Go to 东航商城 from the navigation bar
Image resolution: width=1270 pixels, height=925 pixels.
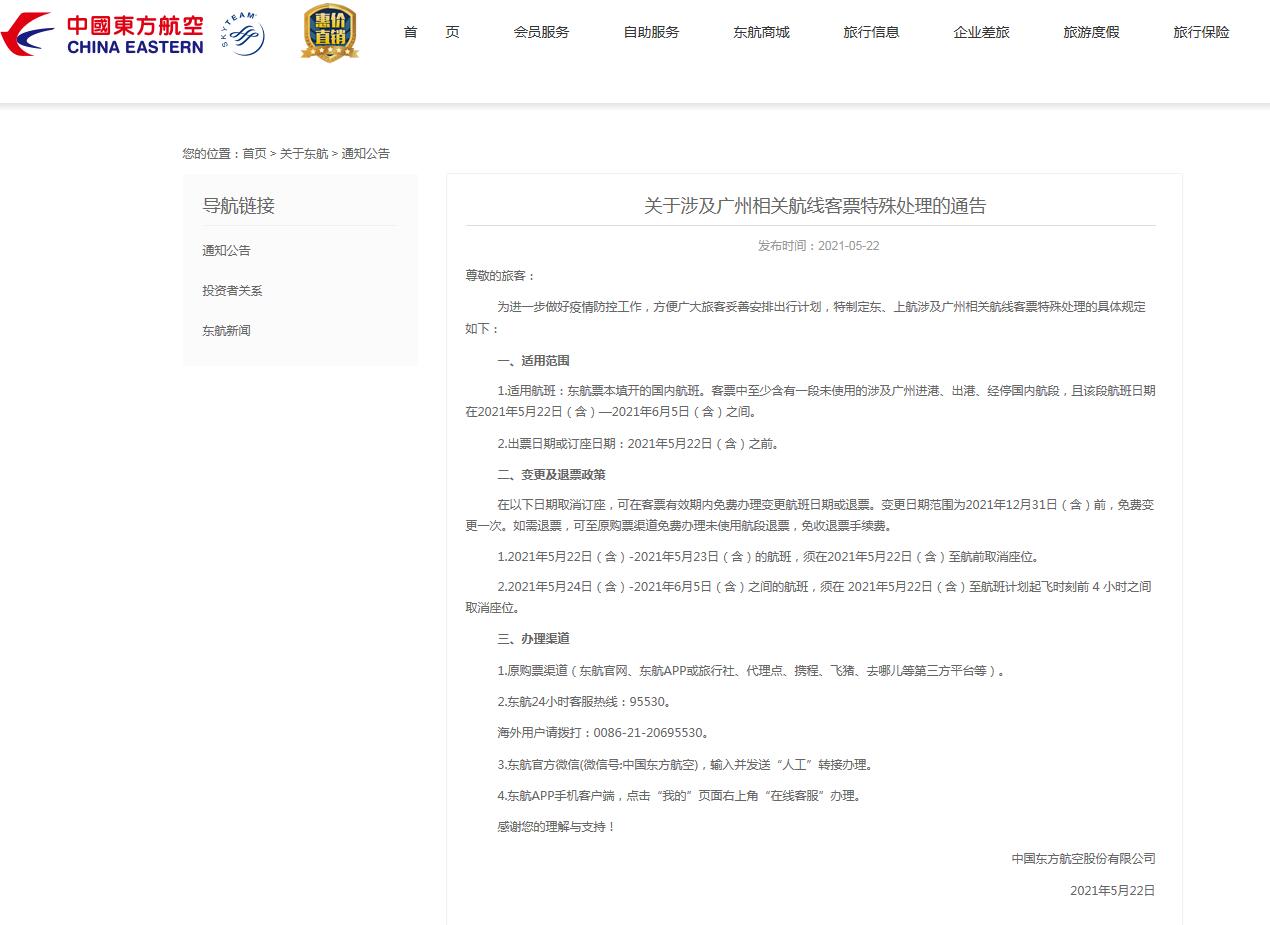tap(761, 32)
